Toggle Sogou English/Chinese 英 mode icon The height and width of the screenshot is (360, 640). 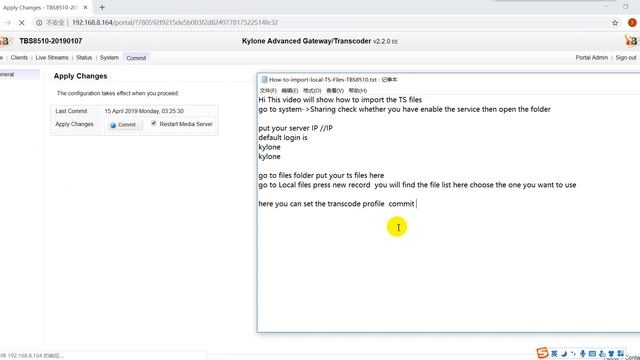tap(554, 353)
